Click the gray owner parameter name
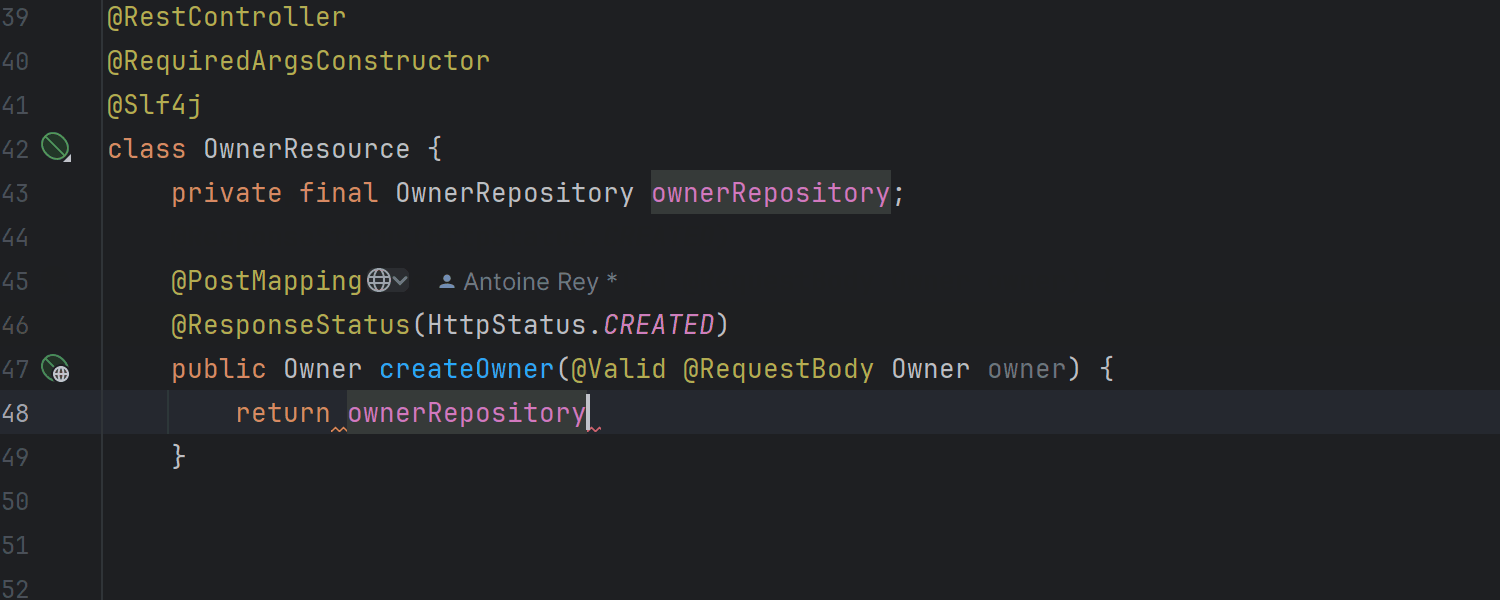Screen dimensions: 1500x600 (1026, 369)
